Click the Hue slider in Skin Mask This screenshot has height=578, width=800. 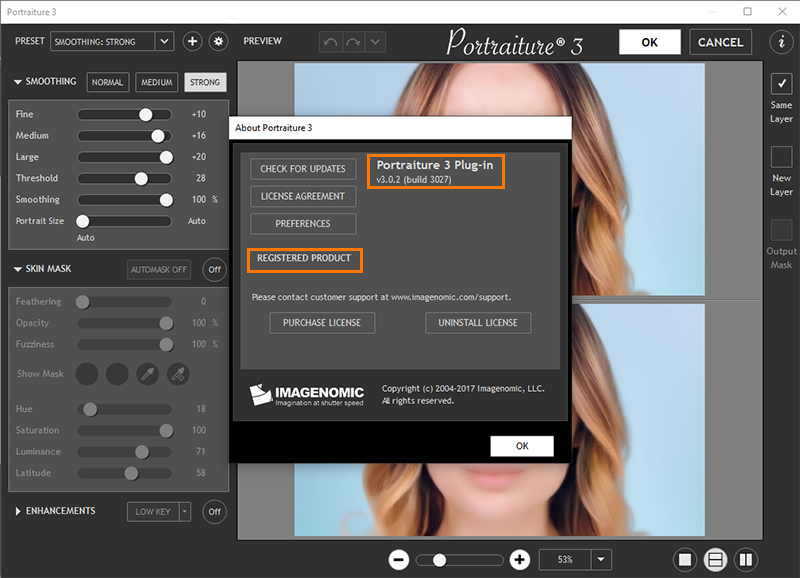[124, 409]
